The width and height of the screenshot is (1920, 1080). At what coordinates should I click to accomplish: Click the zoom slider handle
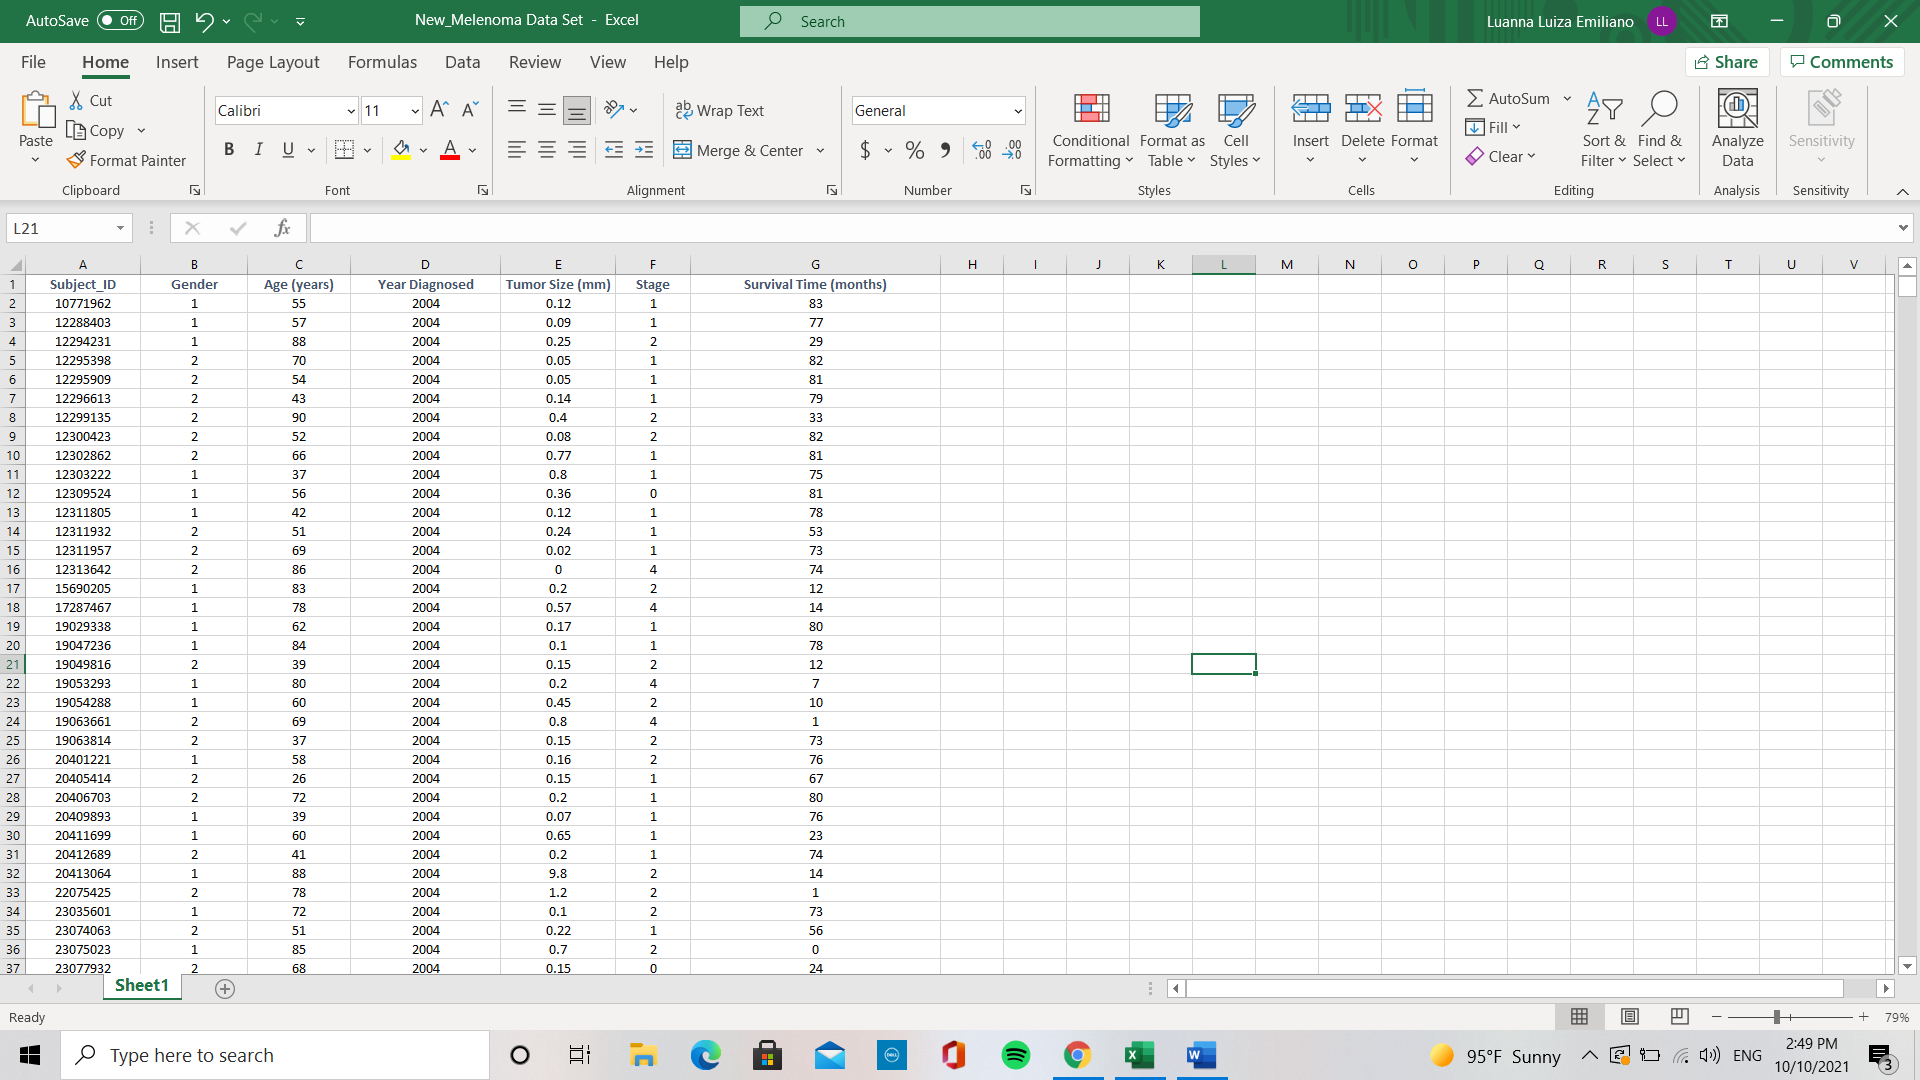(x=1777, y=1017)
